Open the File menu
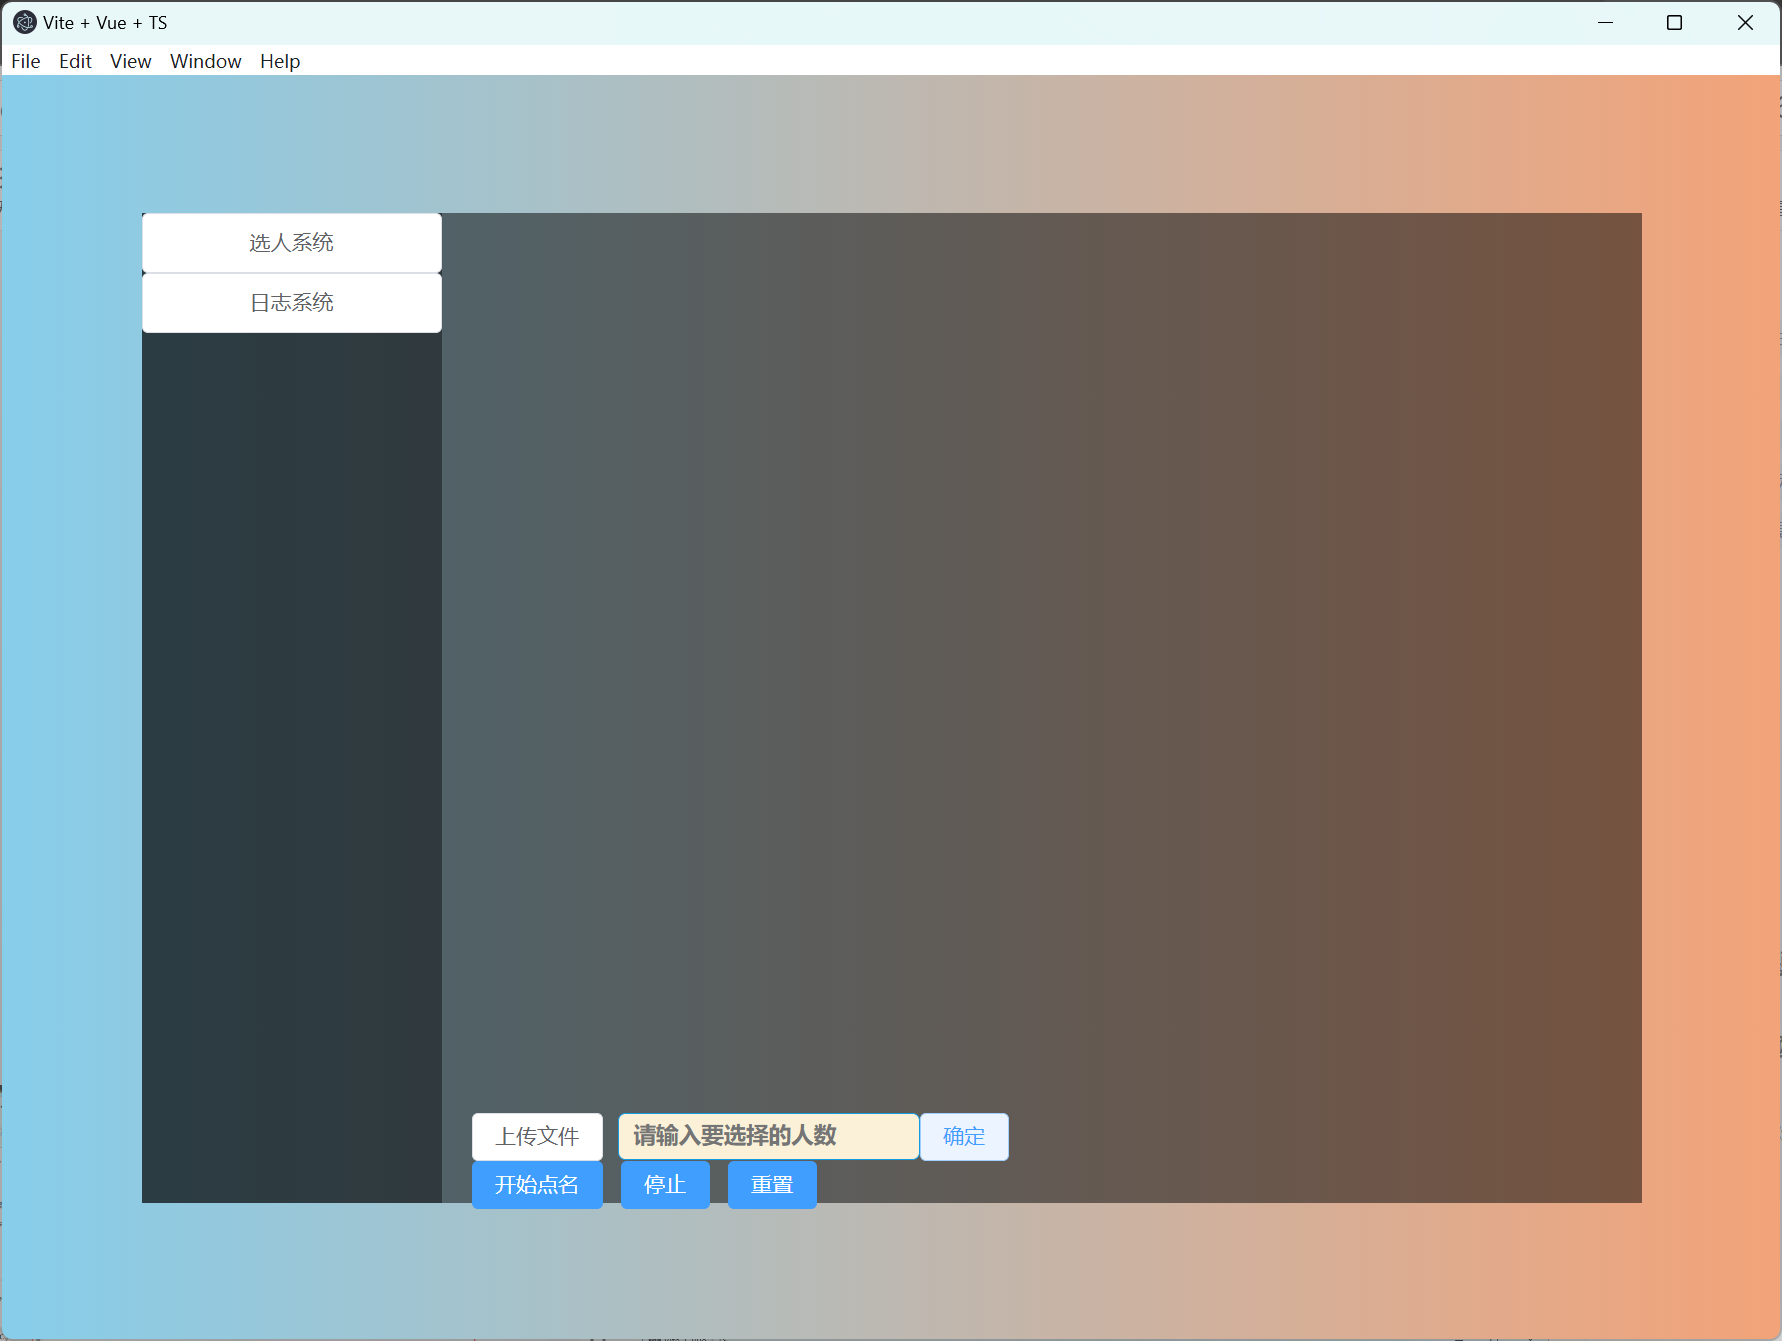 tap(25, 60)
